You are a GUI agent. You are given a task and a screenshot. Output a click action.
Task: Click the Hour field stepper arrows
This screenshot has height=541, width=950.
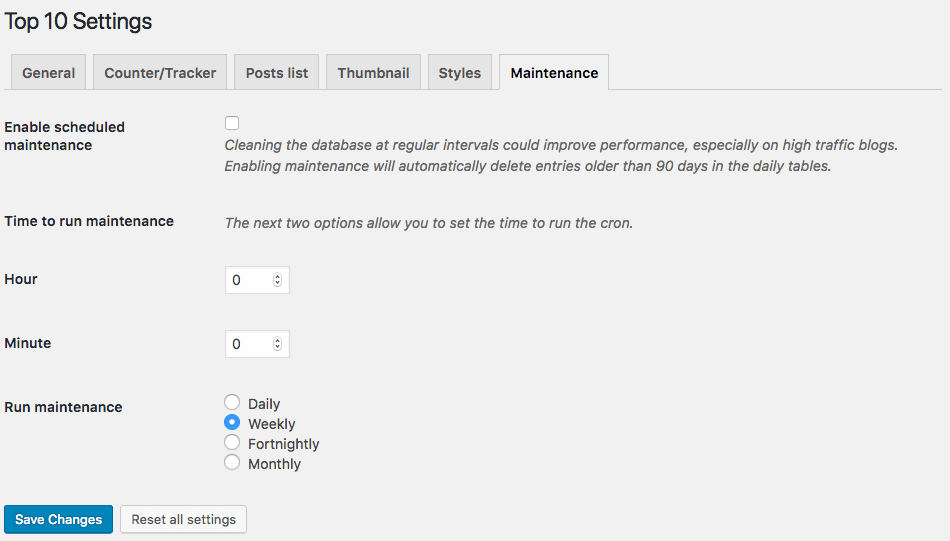[x=277, y=280]
